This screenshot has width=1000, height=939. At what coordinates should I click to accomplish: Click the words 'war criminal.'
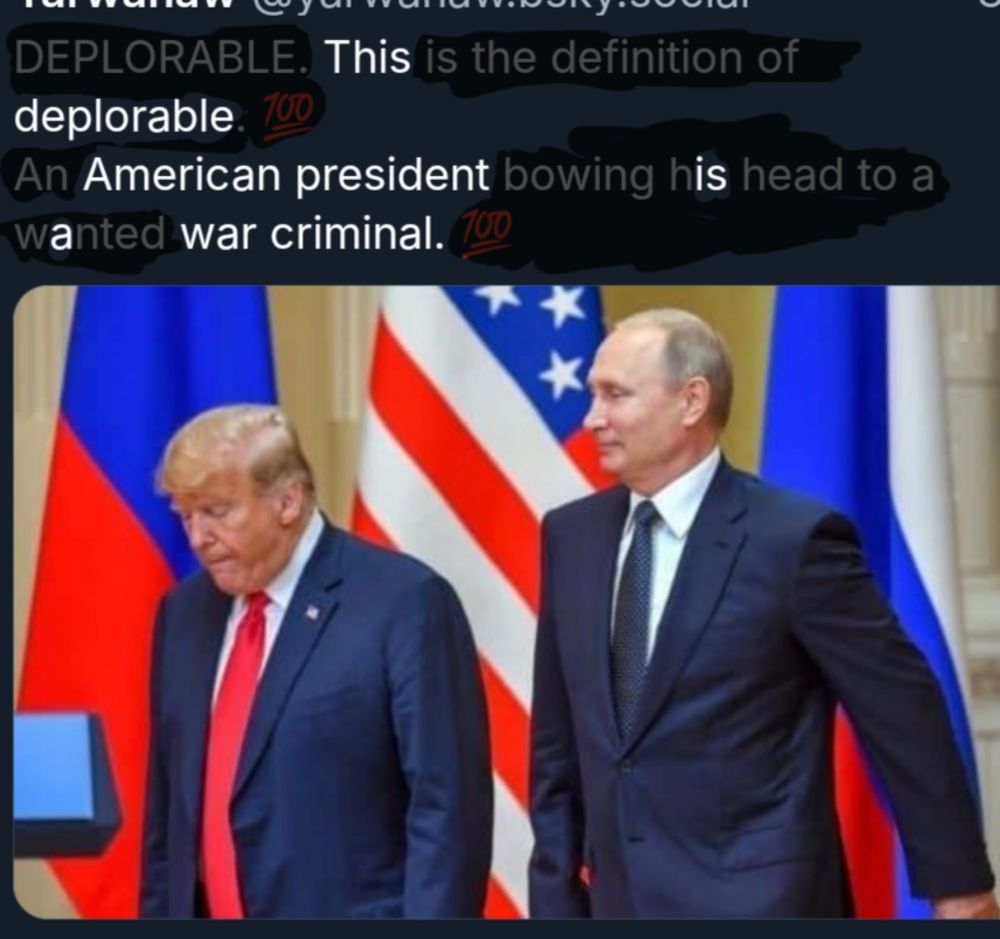(x=312, y=233)
